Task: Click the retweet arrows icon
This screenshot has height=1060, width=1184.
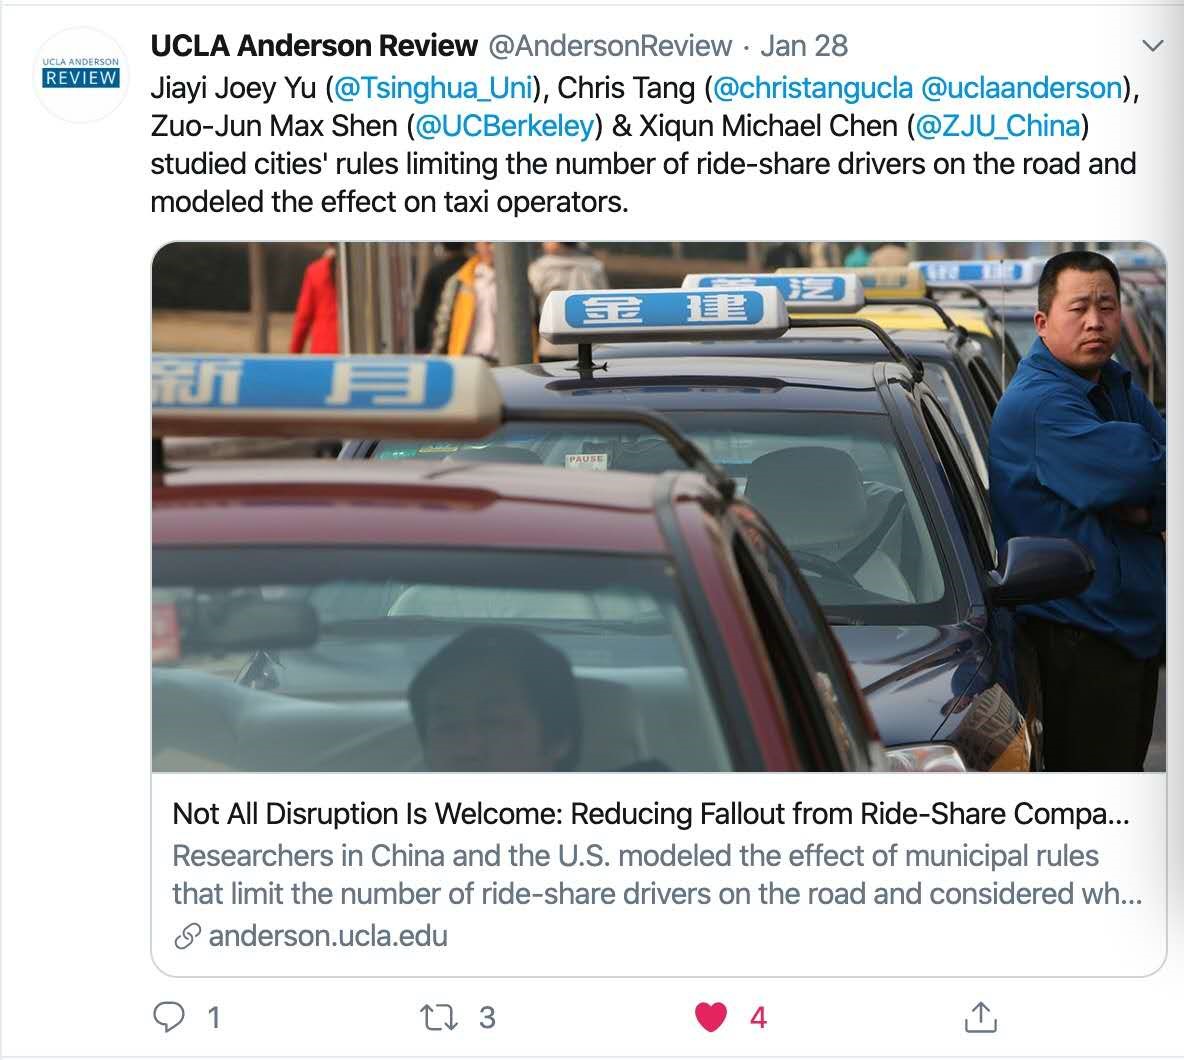Action: (439, 1017)
